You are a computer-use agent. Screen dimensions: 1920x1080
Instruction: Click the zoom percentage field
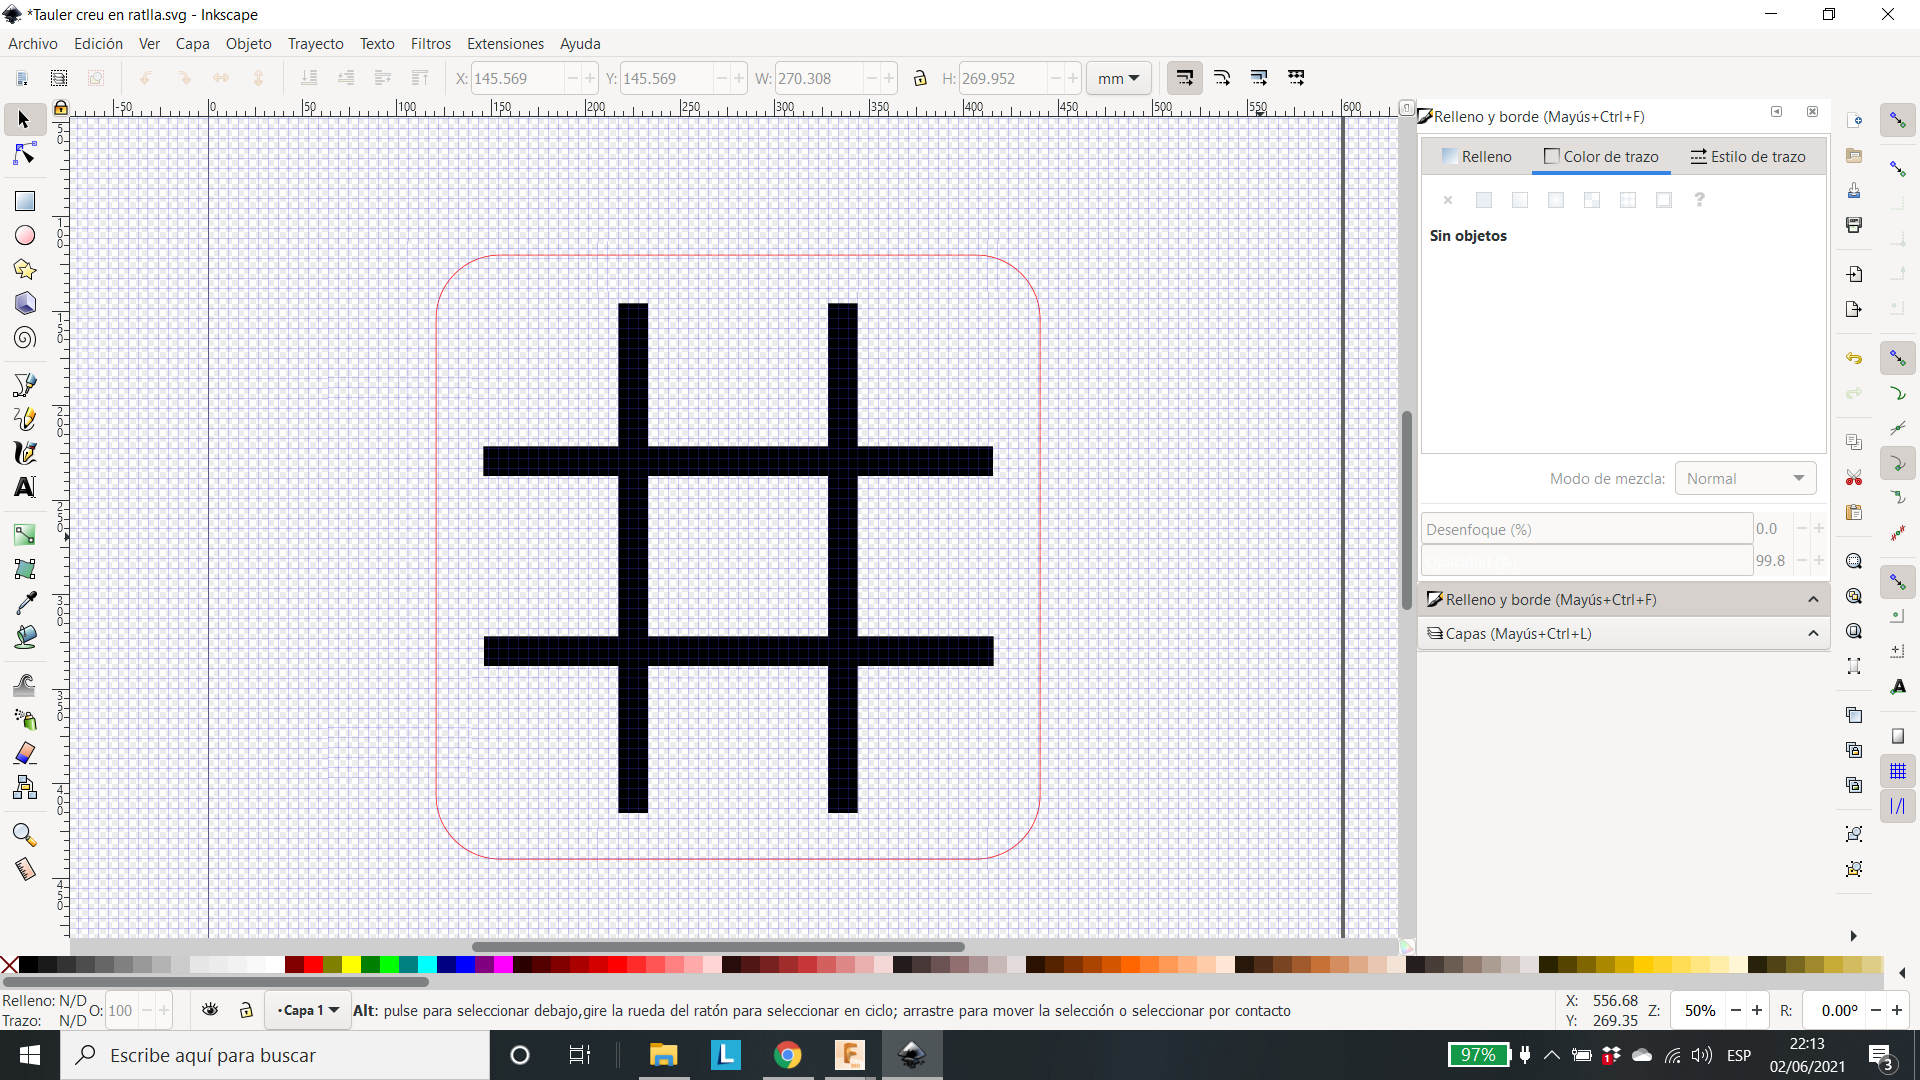point(1699,1010)
